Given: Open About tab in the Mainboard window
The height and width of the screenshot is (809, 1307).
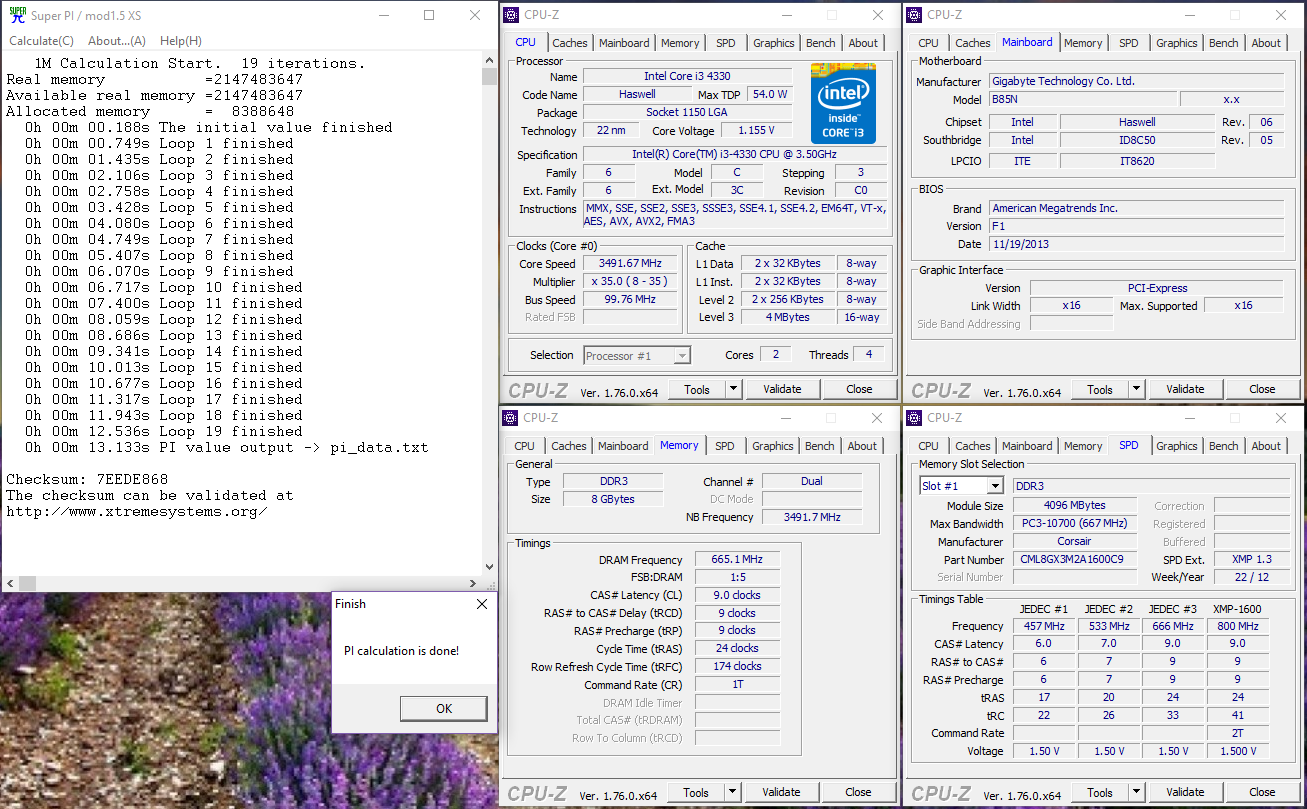Looking at the screenshot, I should (1266, 43).
